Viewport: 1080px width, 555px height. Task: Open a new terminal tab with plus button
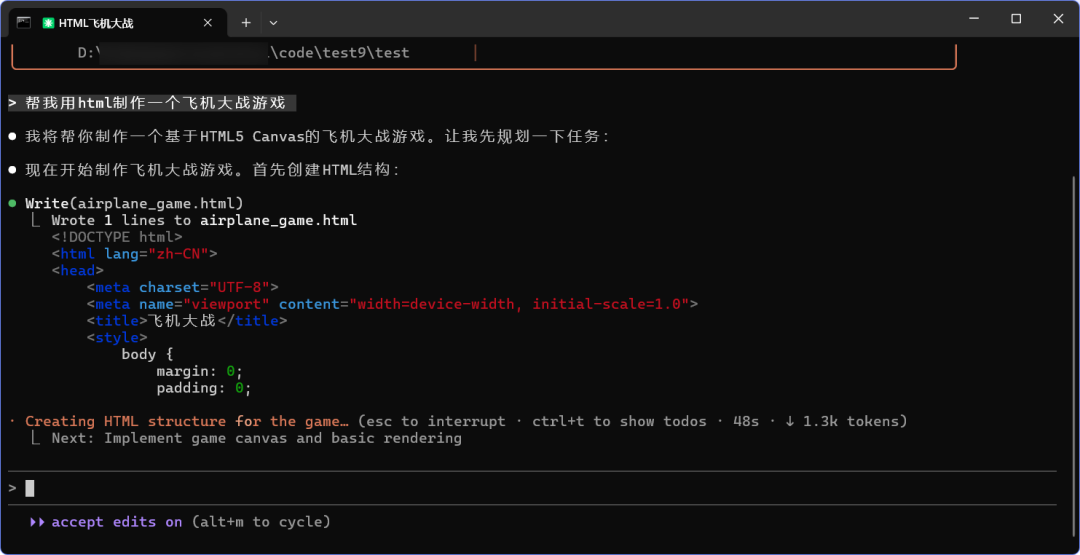click(246, 23)
